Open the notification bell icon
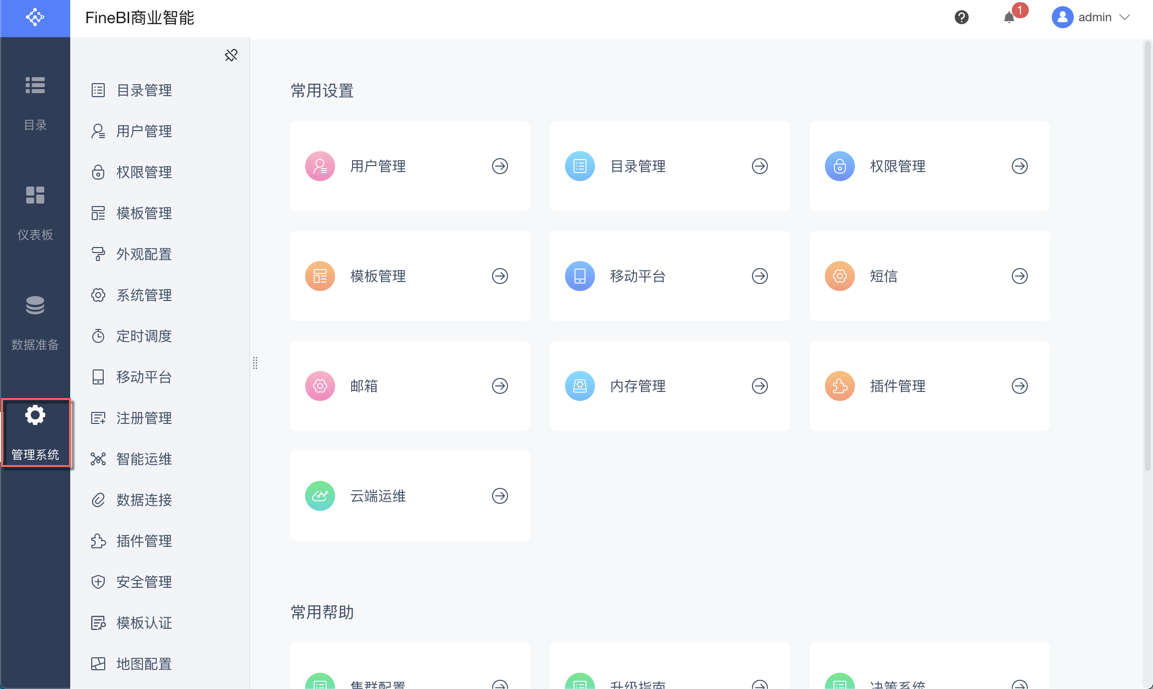 (1009, 17)
